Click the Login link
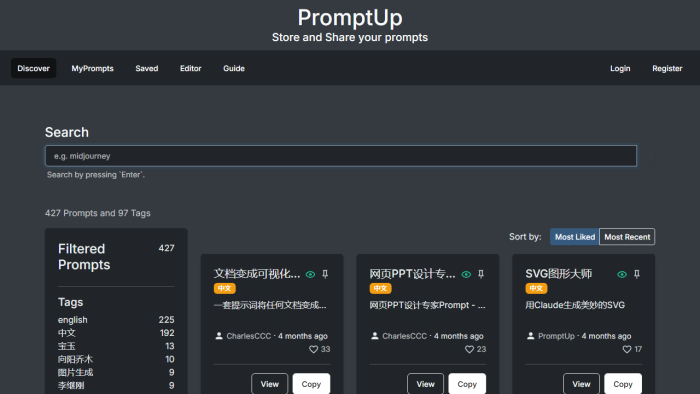The height and width of the screenshot is (394, 700). (620, 68)
